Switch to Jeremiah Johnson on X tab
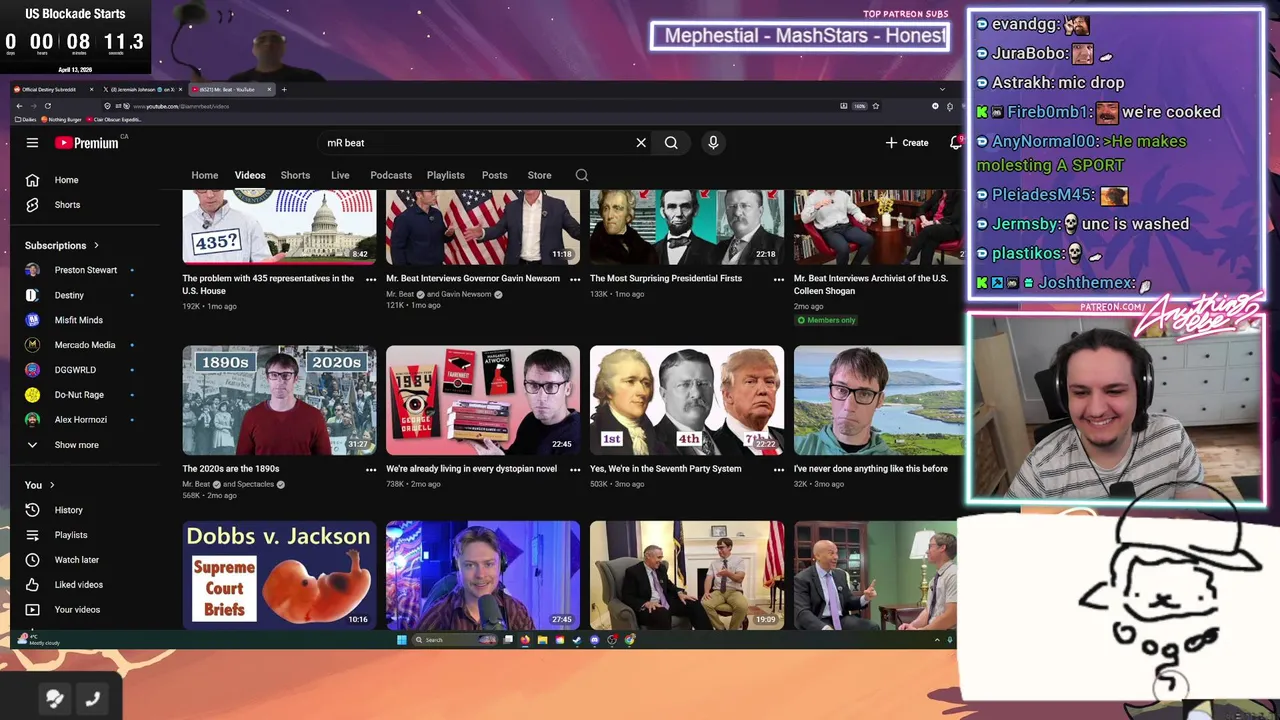Image resolution: width=1280 pixels, height=720 pixels. [144, 89]
